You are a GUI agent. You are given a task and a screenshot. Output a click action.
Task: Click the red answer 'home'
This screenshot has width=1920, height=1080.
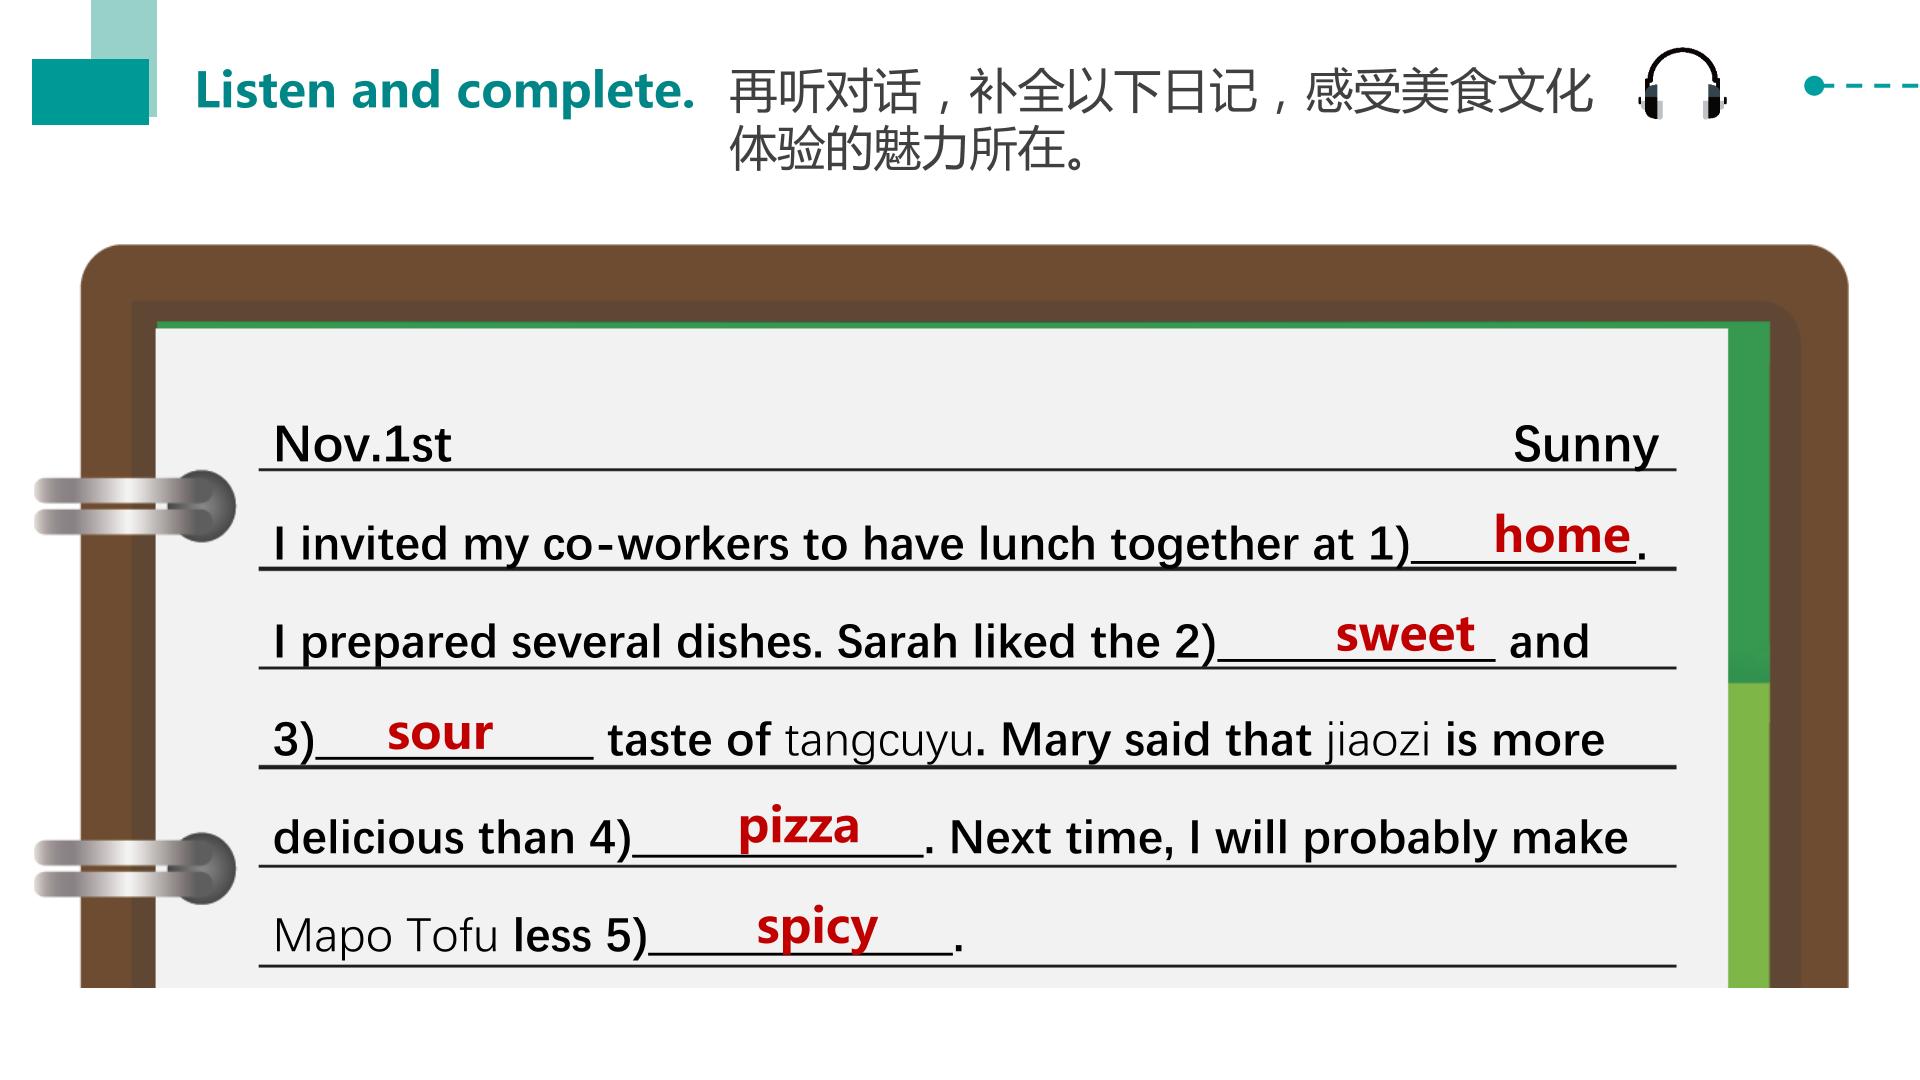[1562, 535]
